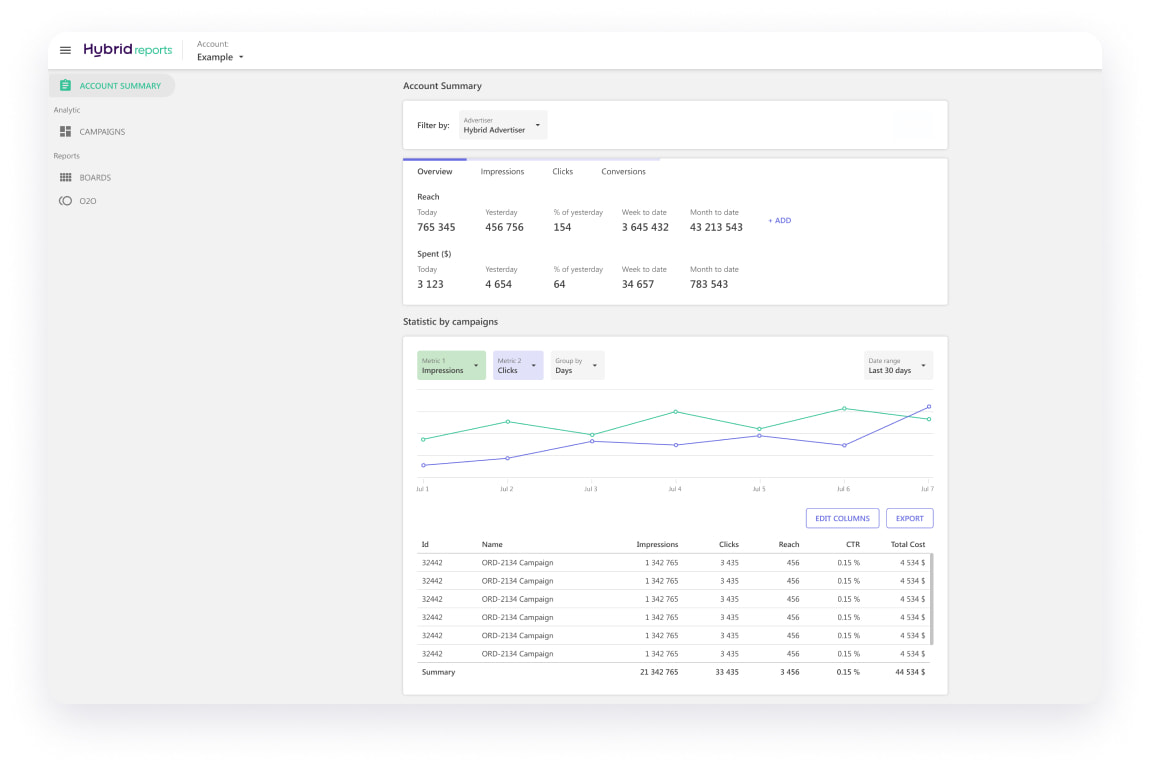
Task: Switch to the Impressions tab
Action: (502, 172)
